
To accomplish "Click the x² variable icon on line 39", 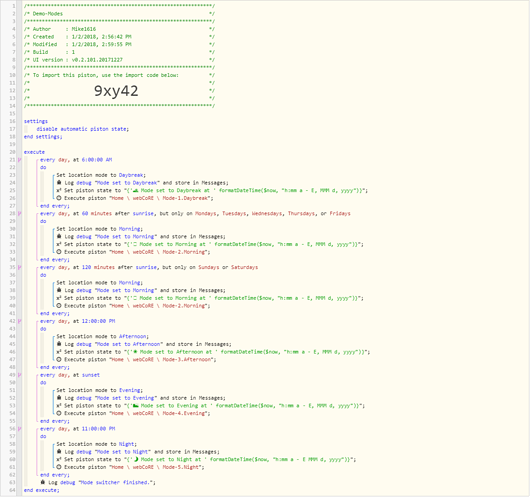I will point(59,299).
